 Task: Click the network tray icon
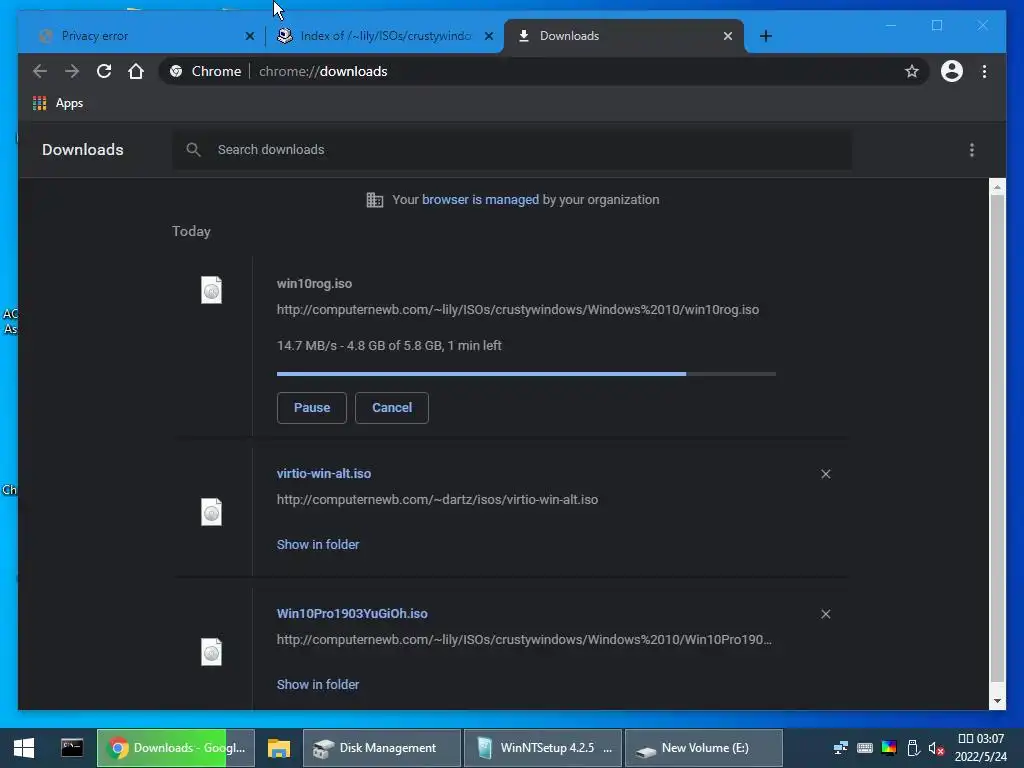point(840,748)
